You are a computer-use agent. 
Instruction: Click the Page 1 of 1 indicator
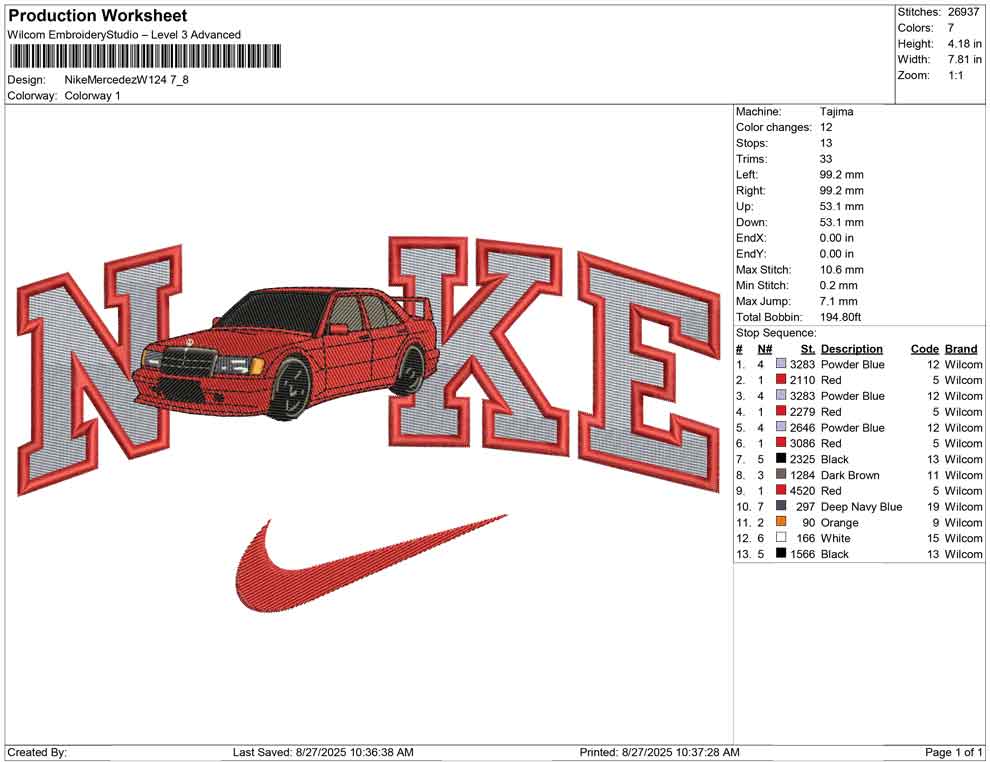coord(953,752)
